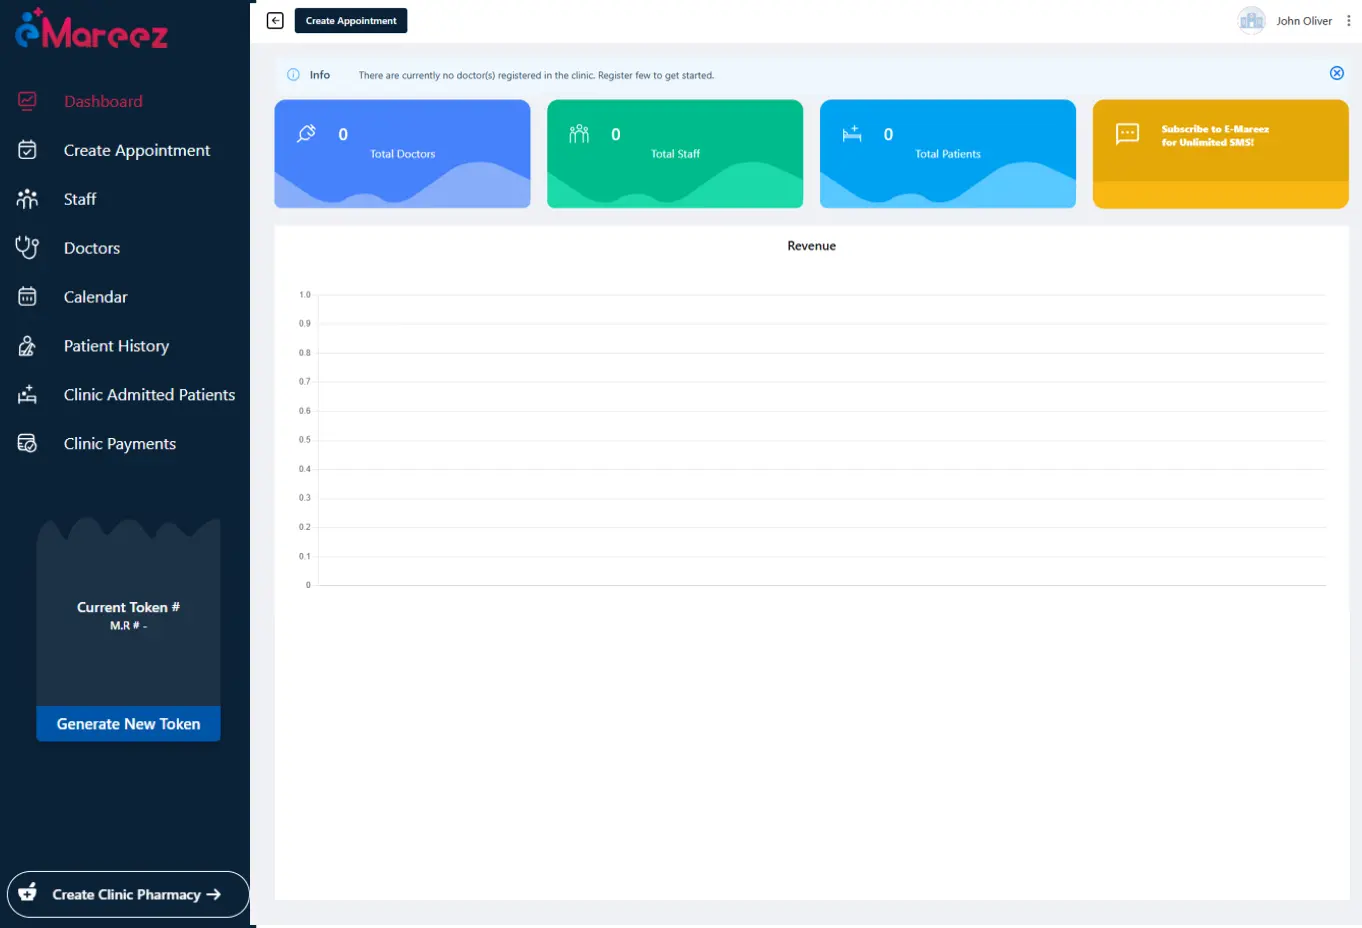Click the eMareez logo
The width and height of the screenshot is (1362, 928).
click(91, 29)
